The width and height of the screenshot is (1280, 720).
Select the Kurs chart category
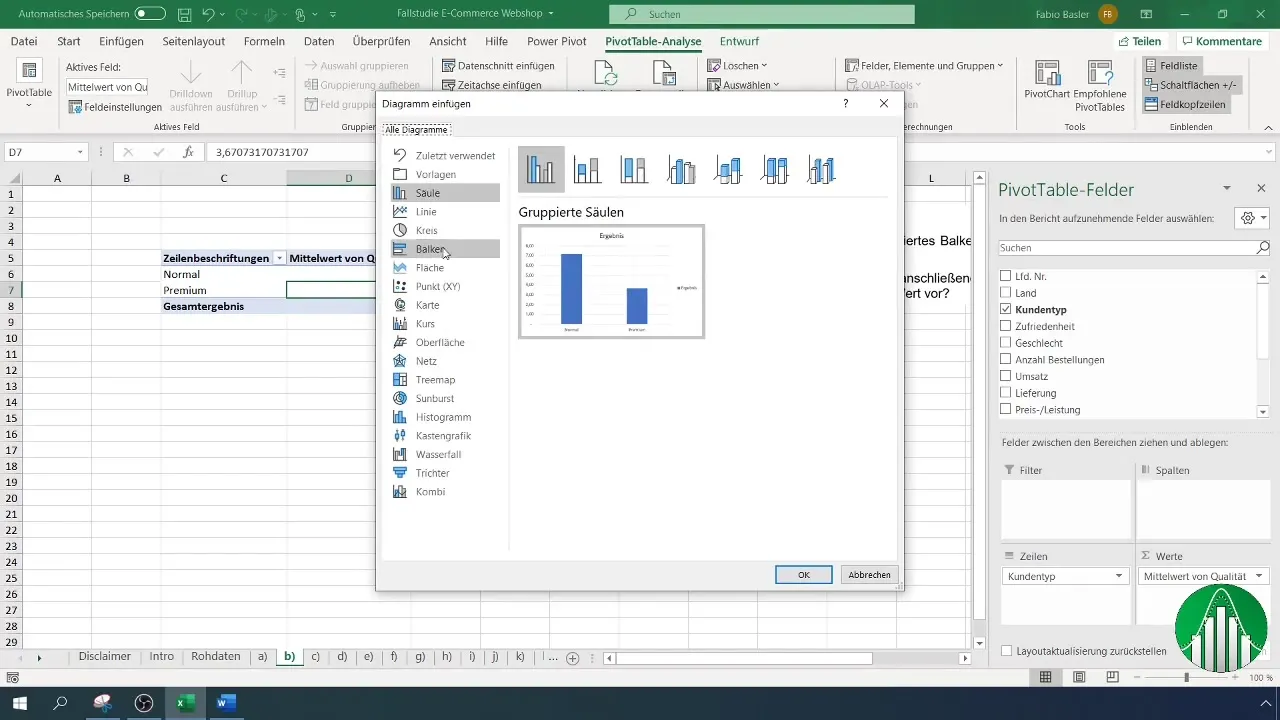click(445, 324)
